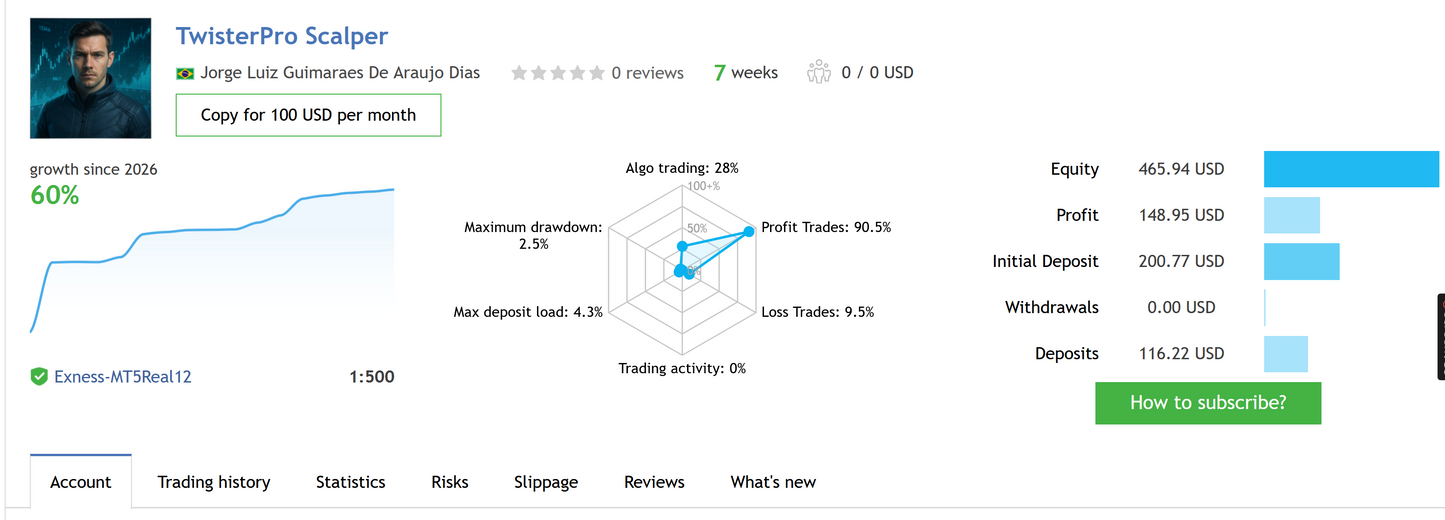Open the TwisterPro Scalper title link

coord(282,36)
